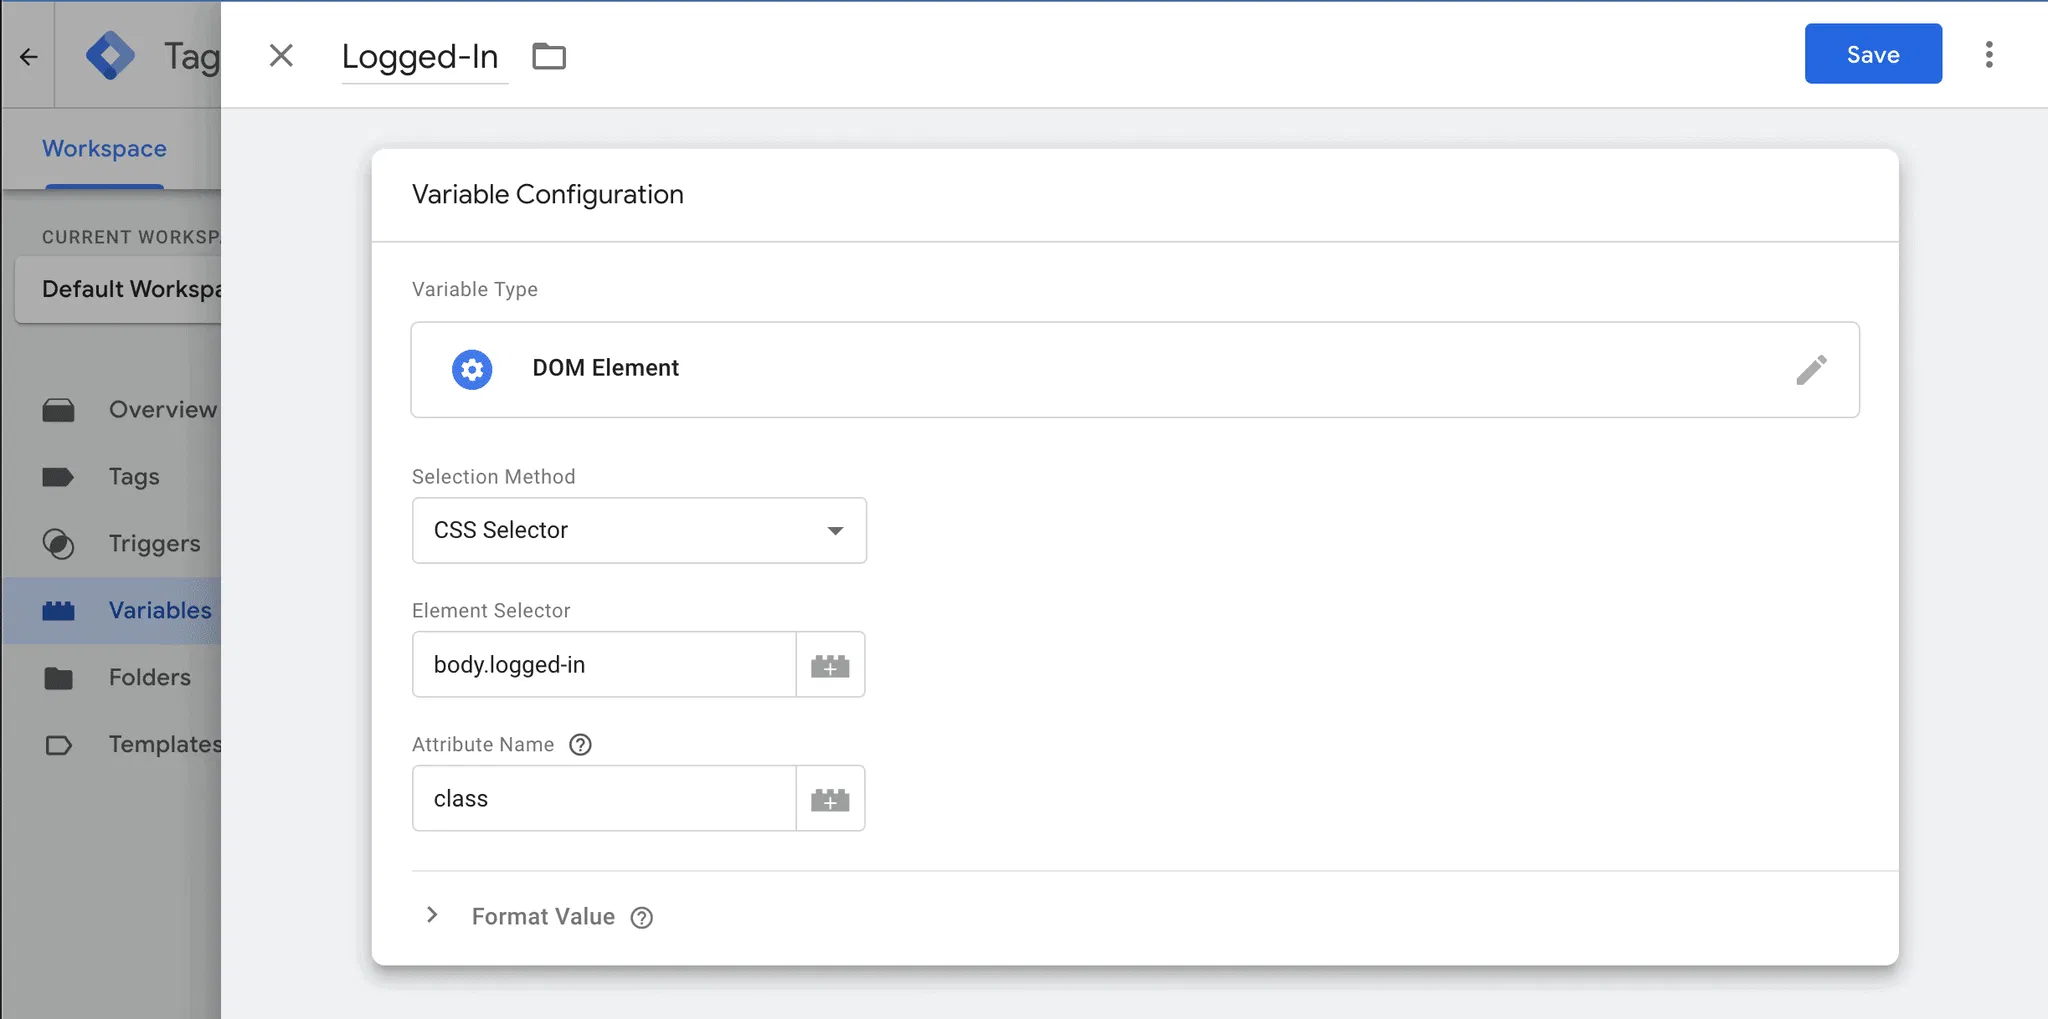Open Tags in the sidebar

point(134,477)
